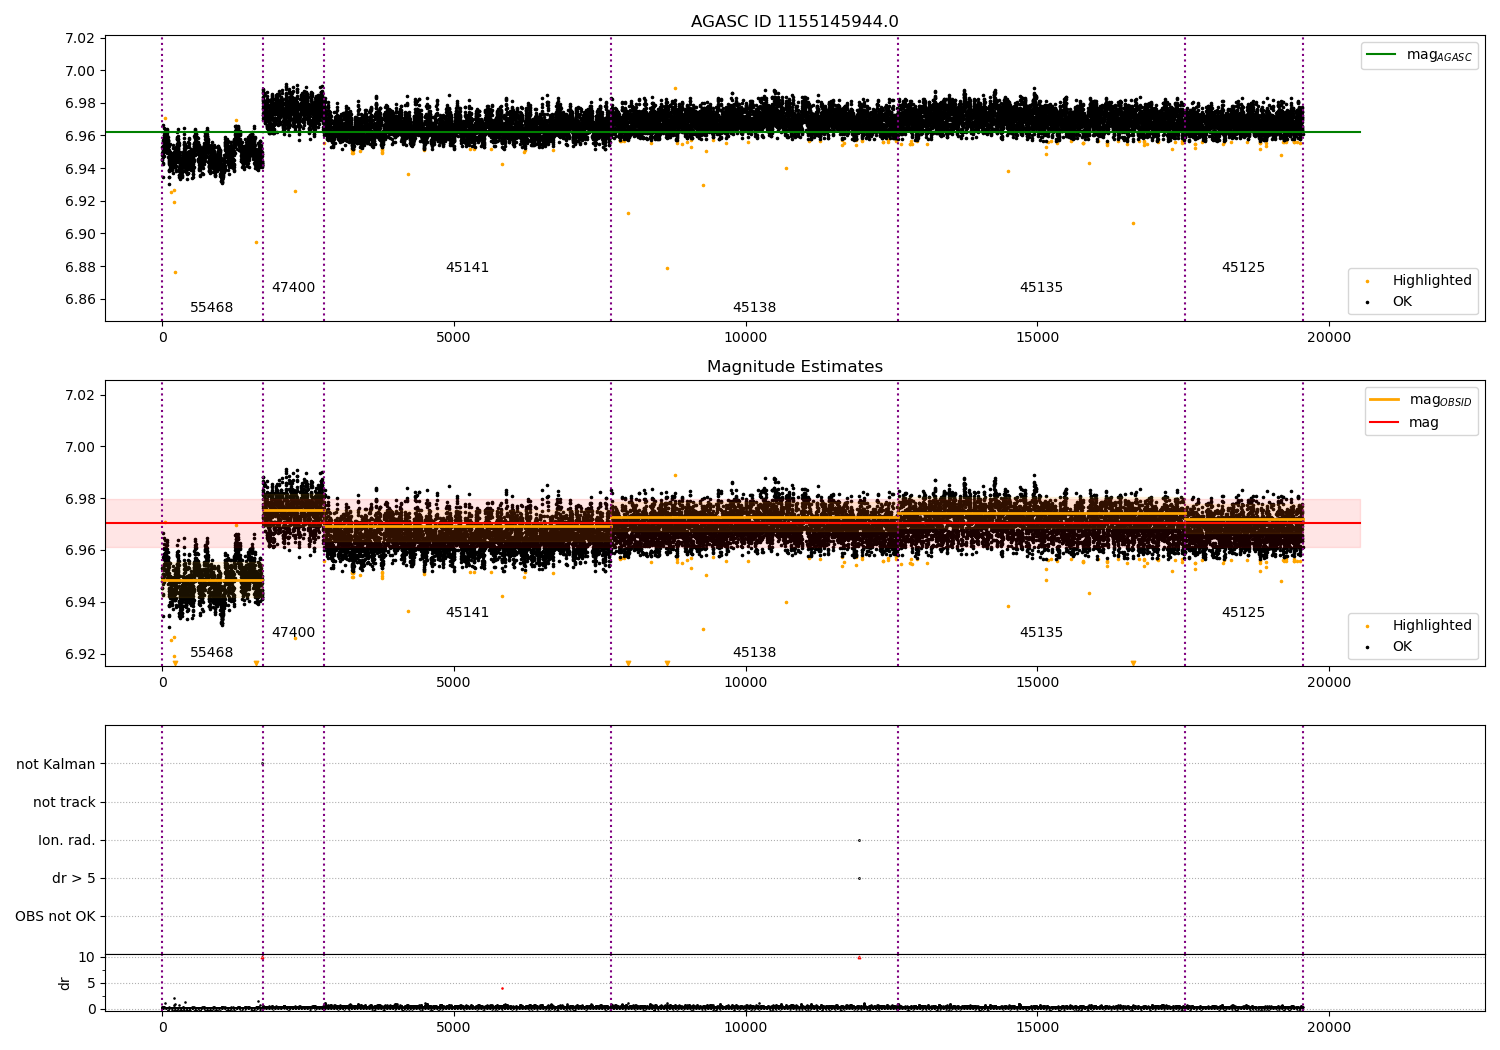Screen dimensions: 1500x1050
Task: Click the orange mag OBSID legend line
Action: tap(1385, 400)
